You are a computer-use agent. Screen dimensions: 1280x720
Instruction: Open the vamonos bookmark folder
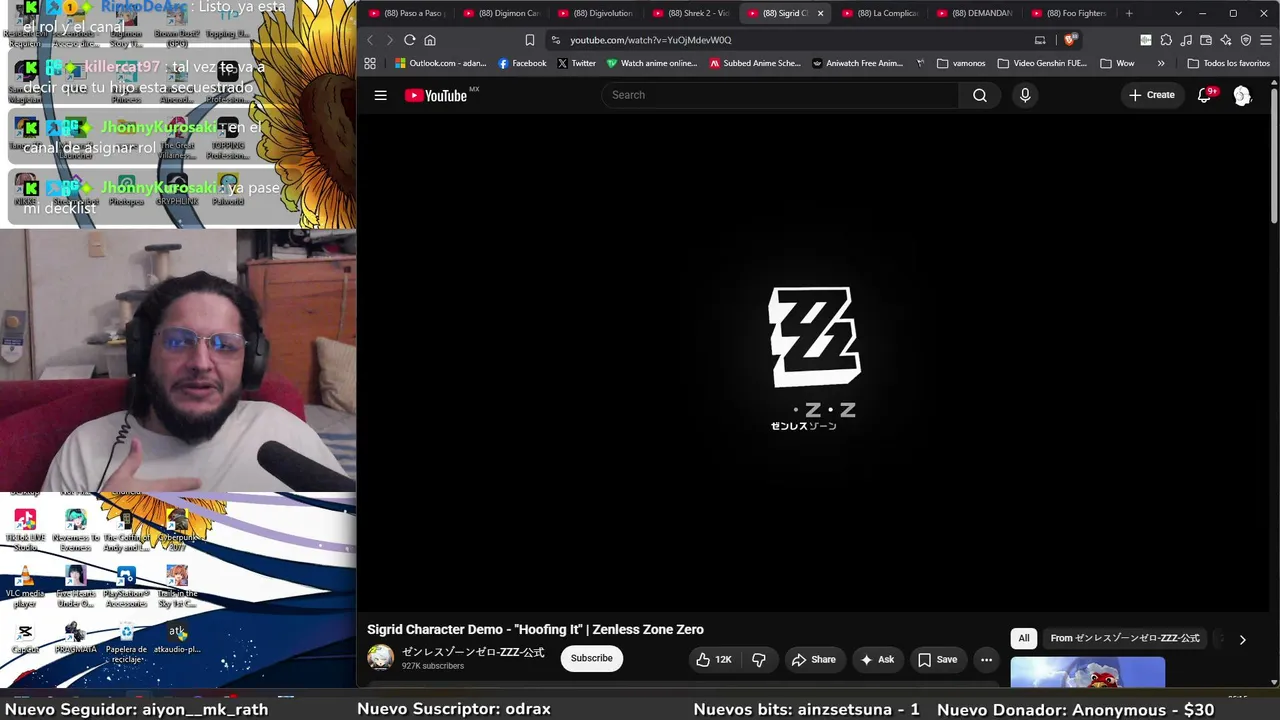click(x=961, y=63)
